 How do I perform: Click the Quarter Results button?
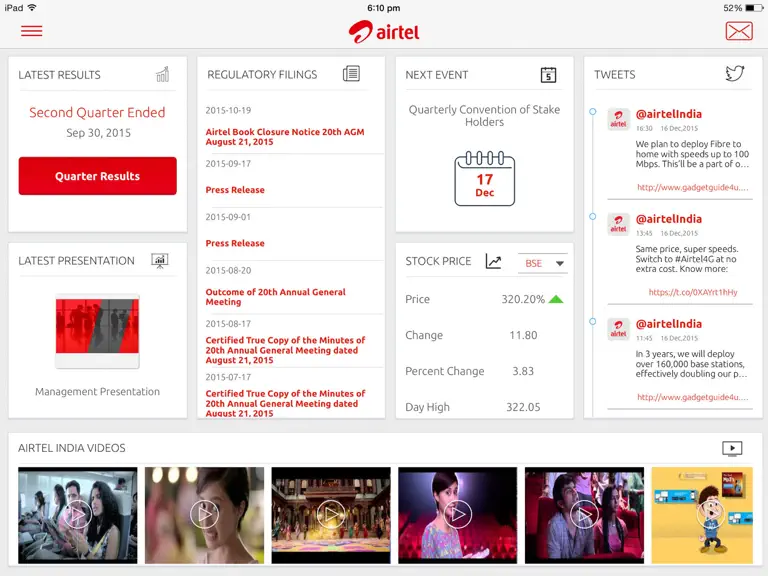[97, 176]
